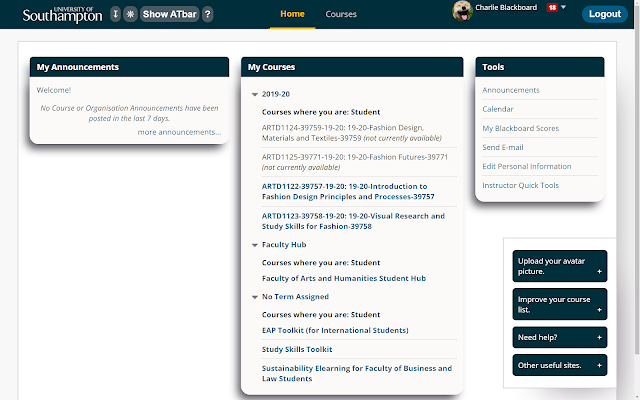640x400 pixels.
Task: Open Sustainability Elearning for Business and Law
Action: (x=357, y=373)
